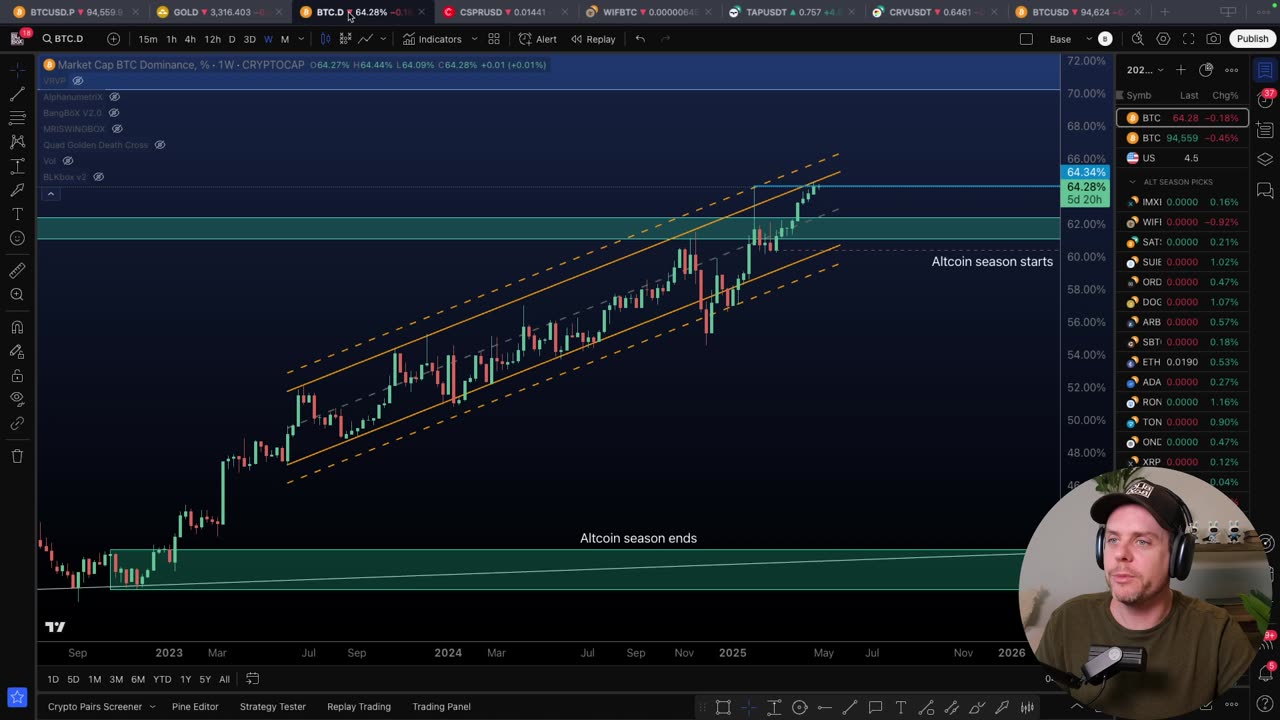Select the ruler measure tool
Image resolution: width=1280 pixels, height=720 pixels.
tap(17, 270)
